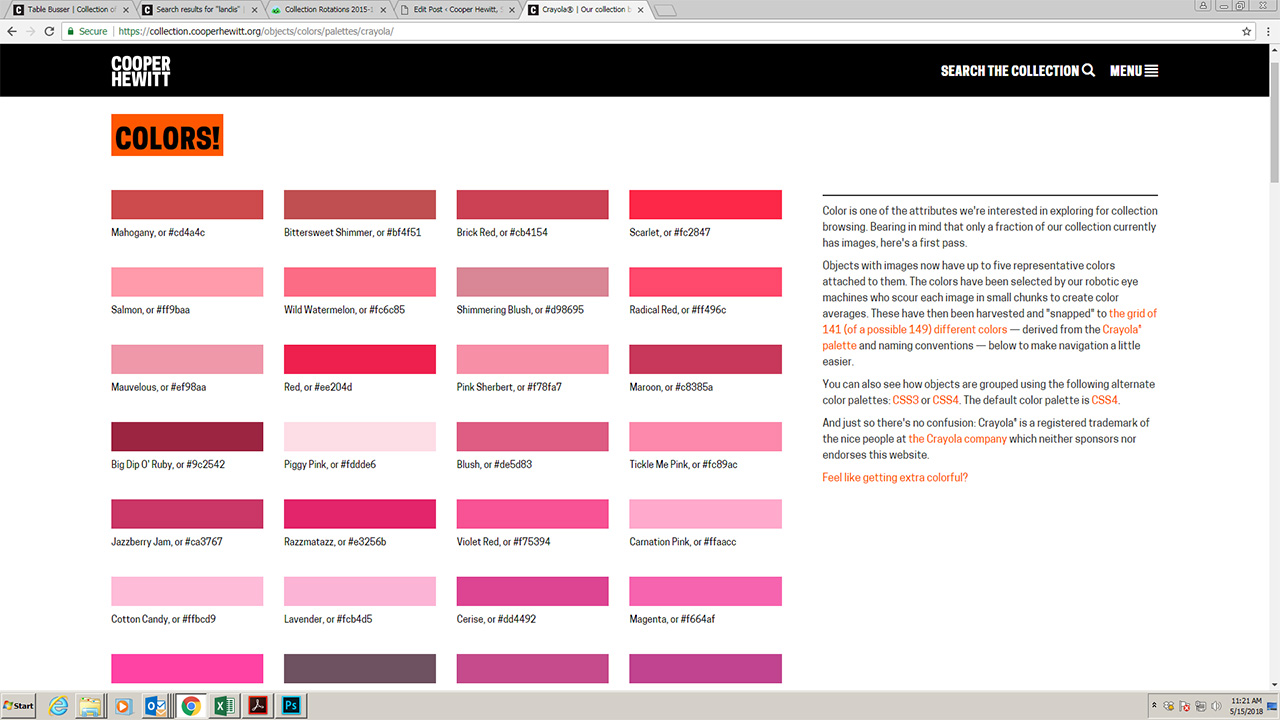Open Adobe Acrobat from the taskbar
Image resolution: width=1280 pixels, height=720 pixels.
coord(257,705)
